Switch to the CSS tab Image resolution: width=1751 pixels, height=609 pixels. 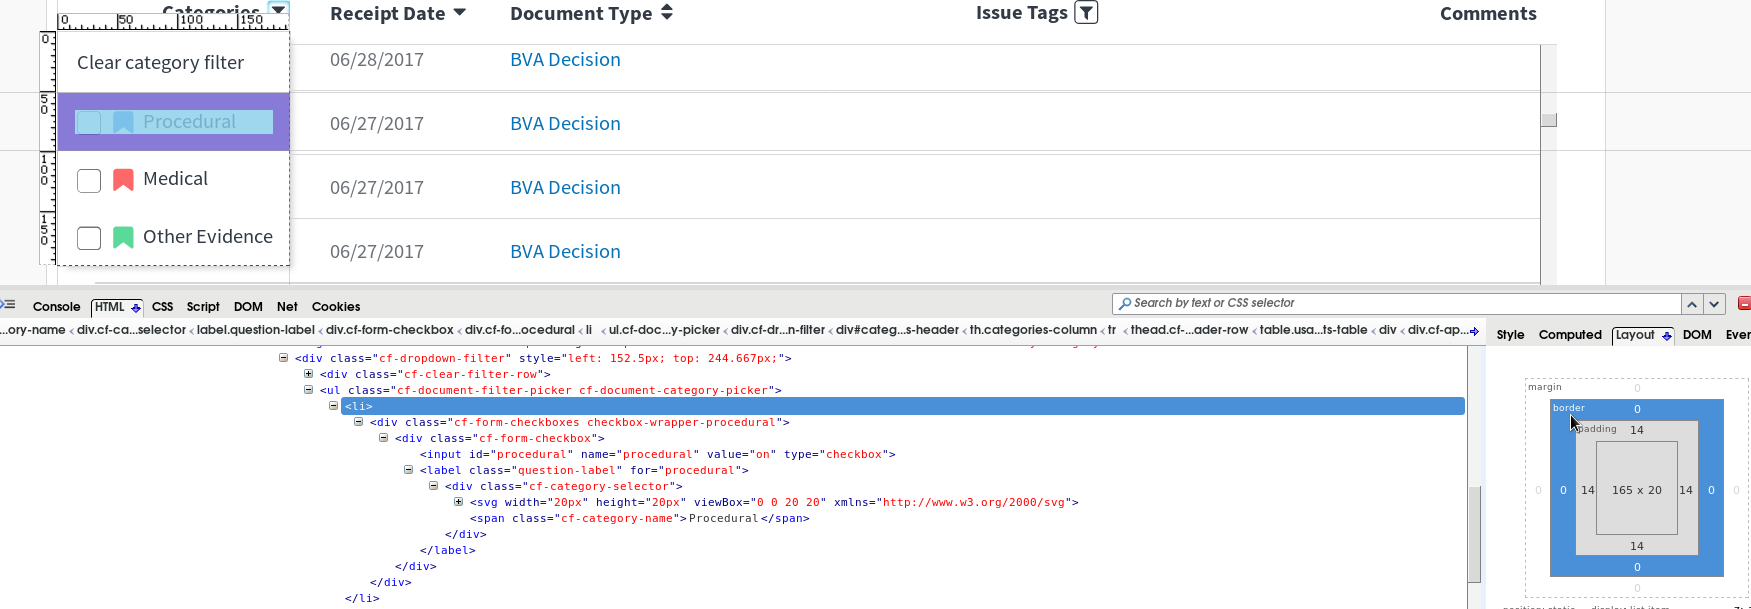(x=162, y=307)
